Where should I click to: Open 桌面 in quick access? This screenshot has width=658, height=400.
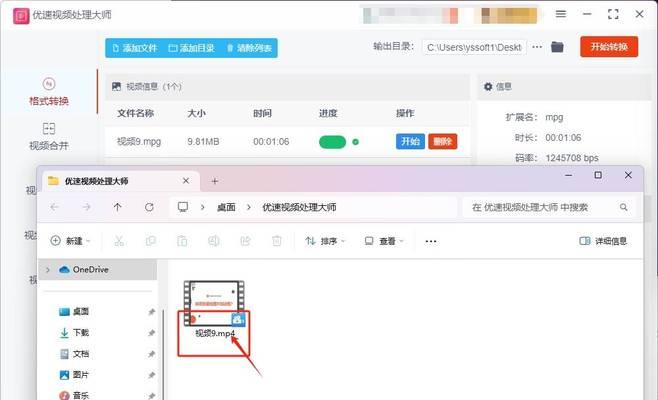[74, 311]
